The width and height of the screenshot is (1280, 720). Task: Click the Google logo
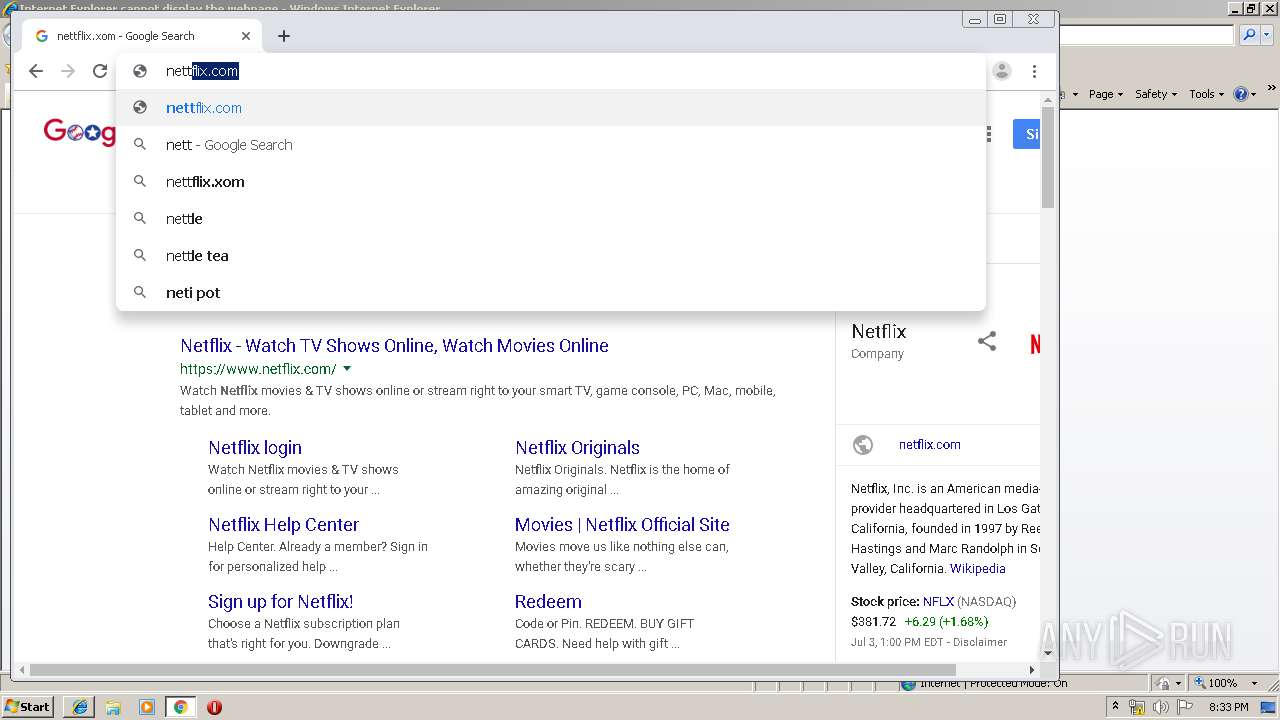[80, 132]
